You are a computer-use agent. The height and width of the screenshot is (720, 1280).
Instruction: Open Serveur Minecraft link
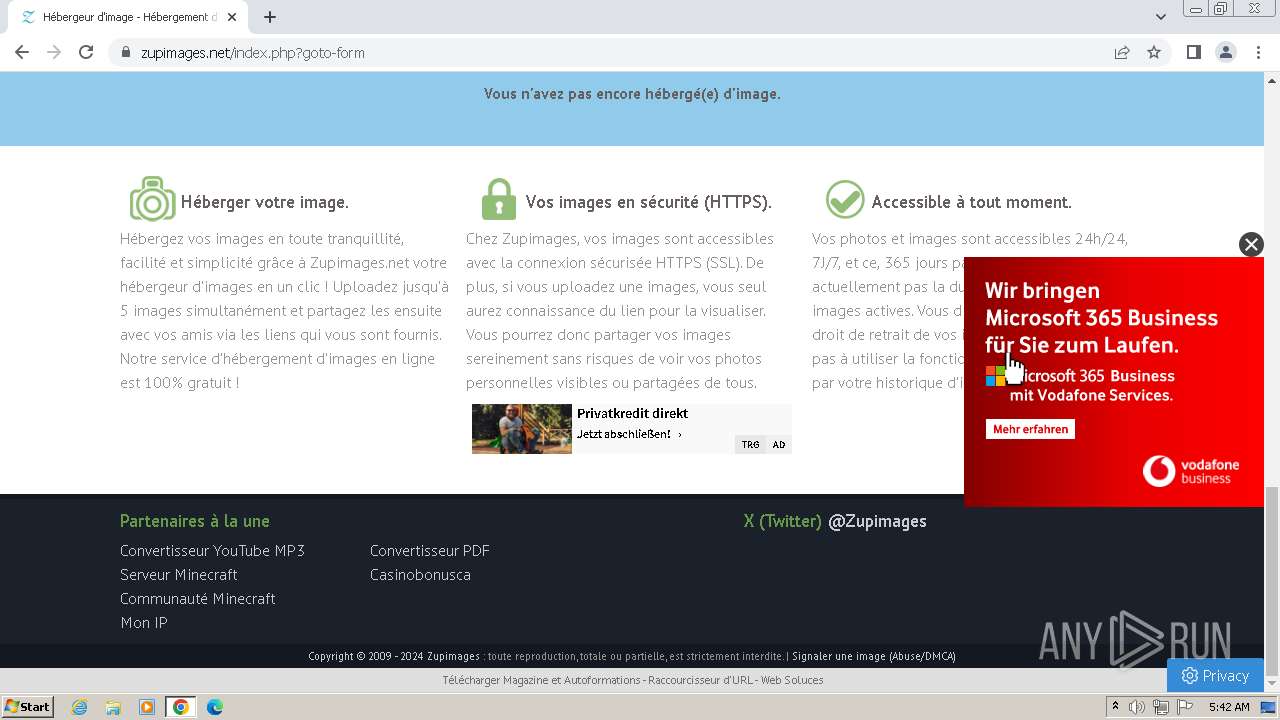click(x=179, y=575)
